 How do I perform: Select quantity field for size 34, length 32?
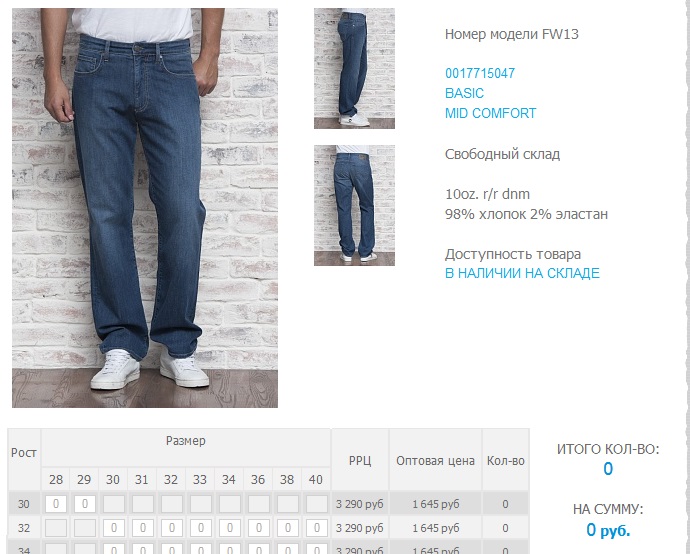pos(230,528)
